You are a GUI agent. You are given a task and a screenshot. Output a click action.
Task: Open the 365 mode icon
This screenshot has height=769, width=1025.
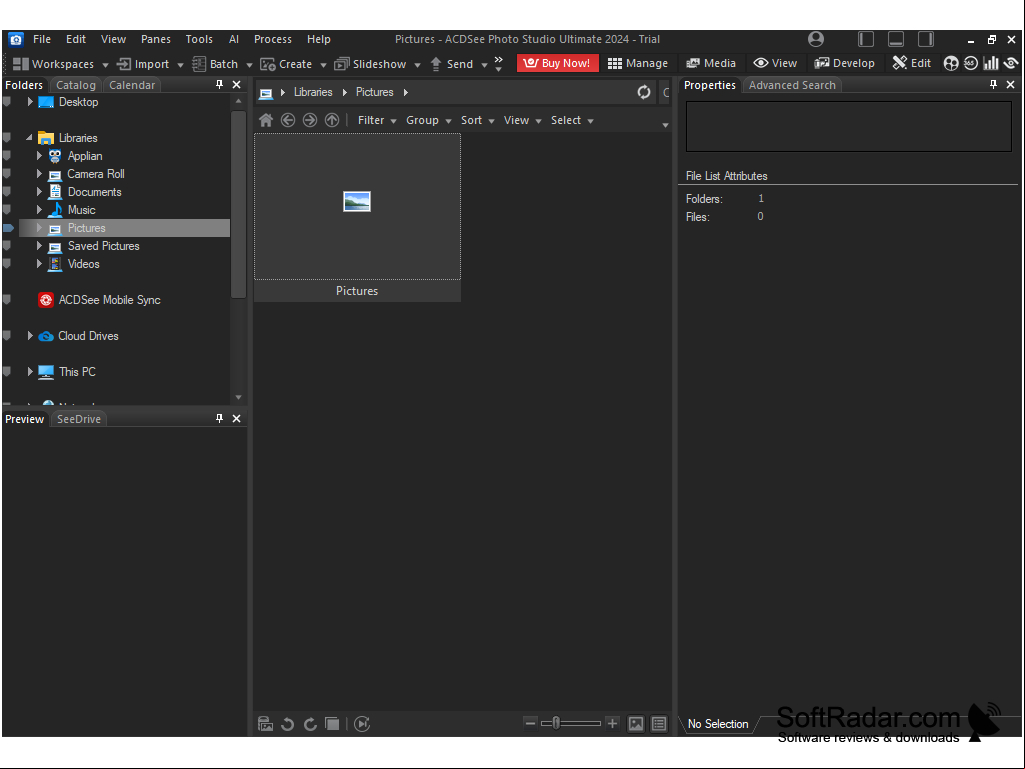click(971, 63)
